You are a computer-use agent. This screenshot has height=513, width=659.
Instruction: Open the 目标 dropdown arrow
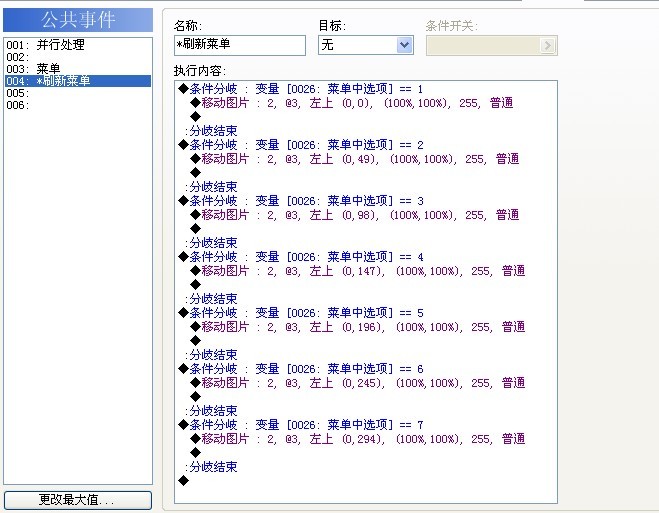(404, 45)
